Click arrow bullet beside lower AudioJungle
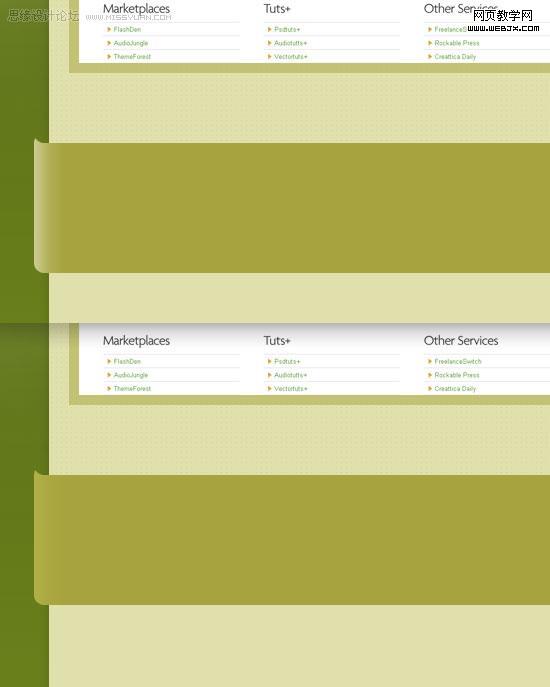Viewport: 550px width, 687px height. (x=109, y=375)
